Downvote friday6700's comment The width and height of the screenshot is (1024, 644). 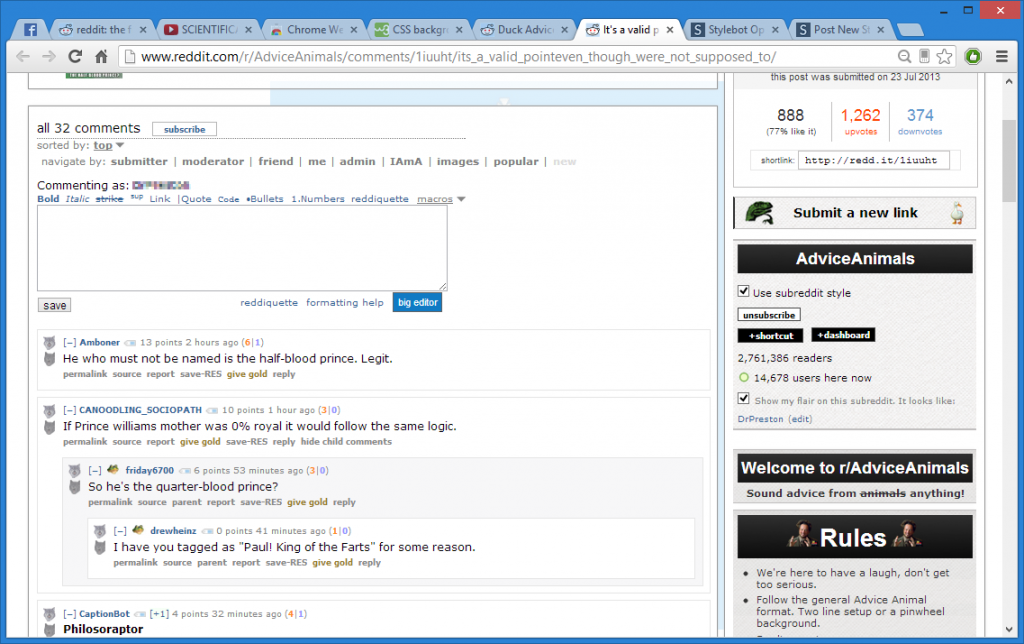coord(75,487)
